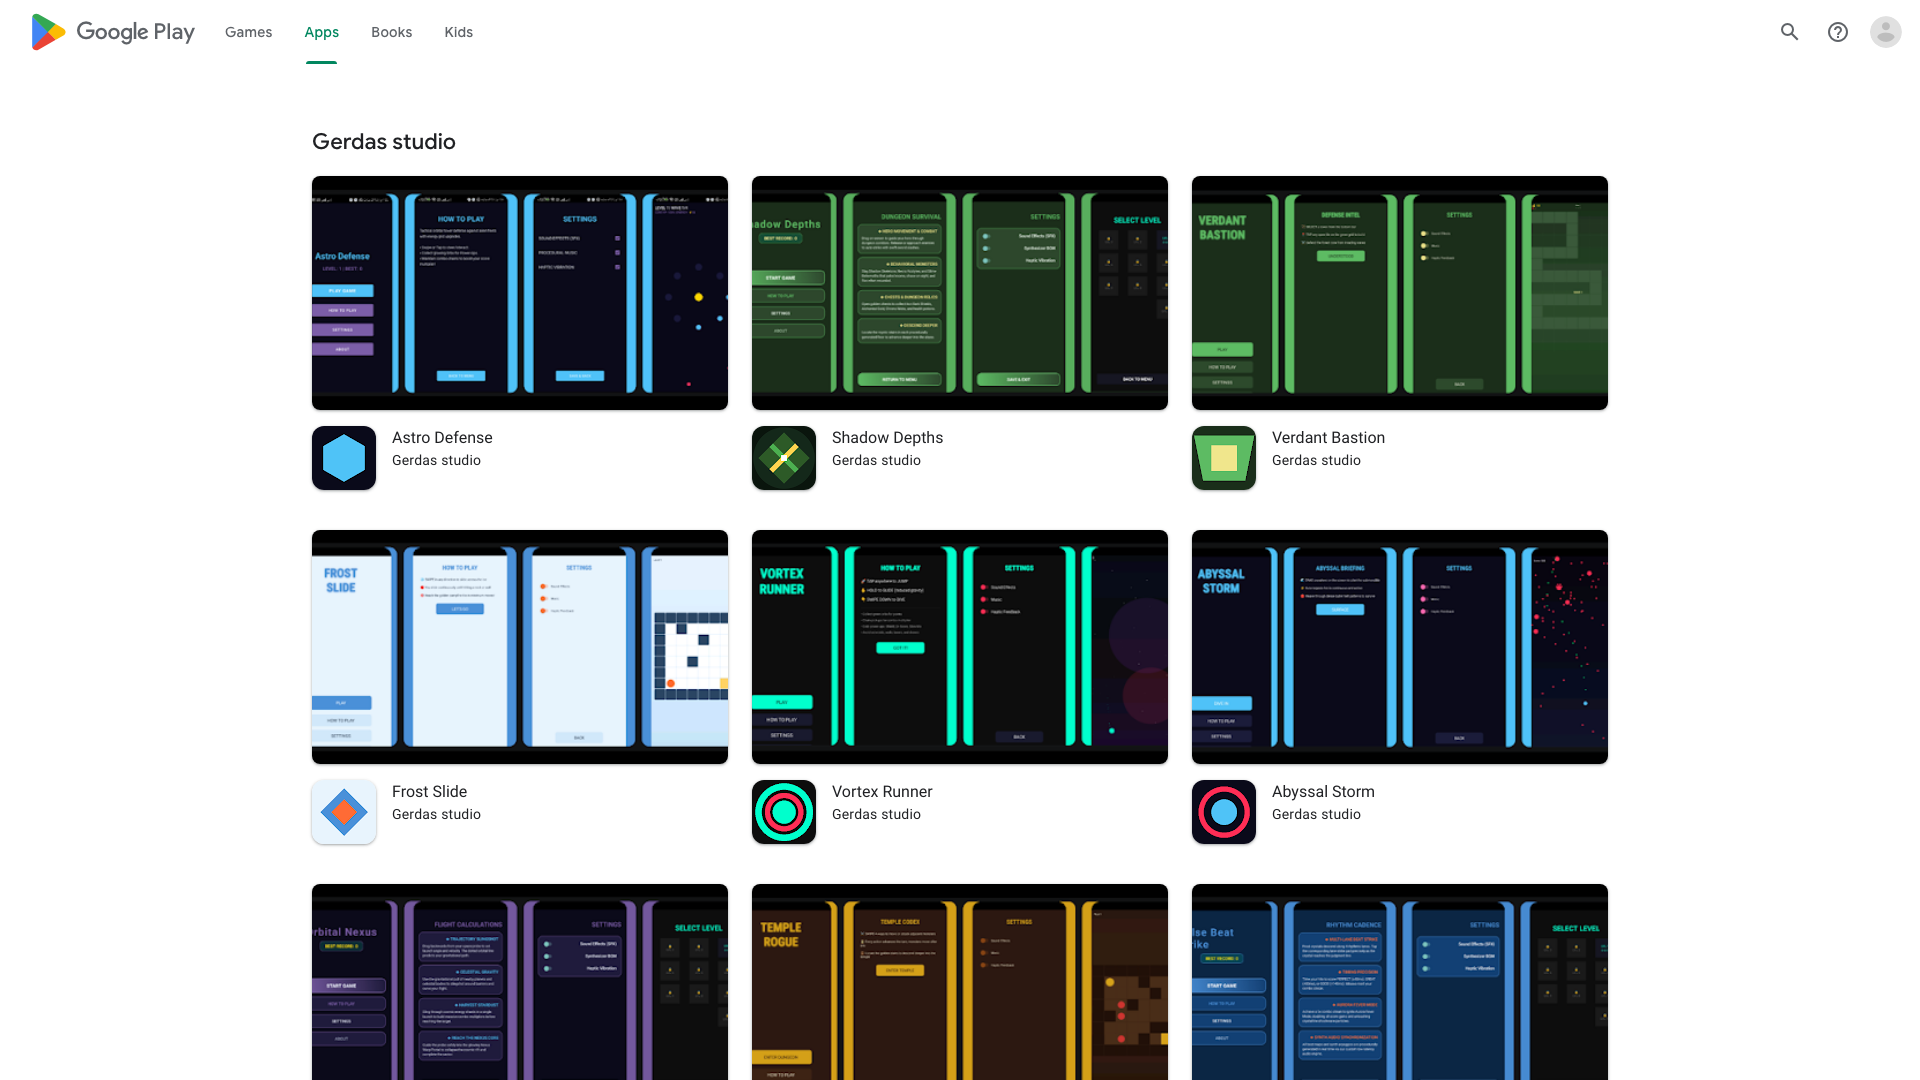Click 'Gerdas studio' under Frost Slide

pyautogui.click(x=436, y=815)
